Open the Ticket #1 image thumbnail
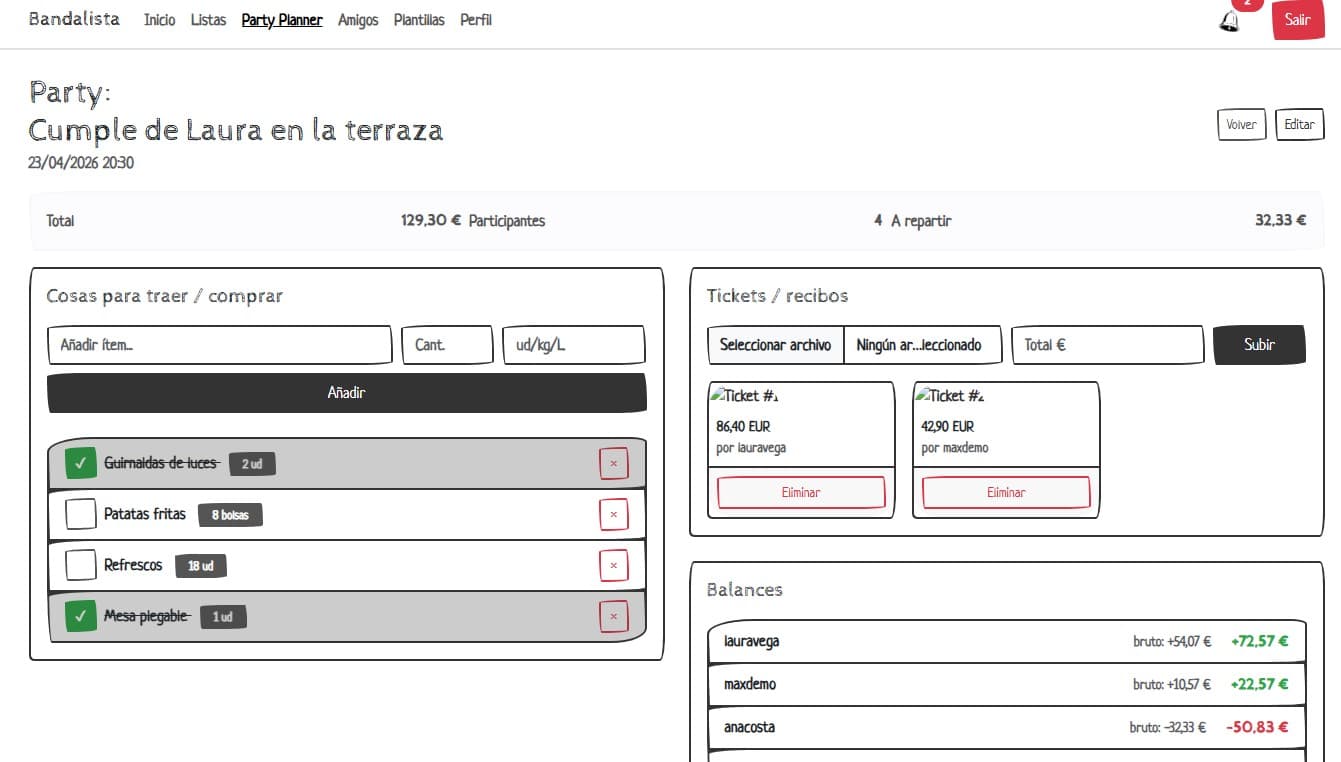The width and height of the screenshot is (1341, 762). coord(745,396)
